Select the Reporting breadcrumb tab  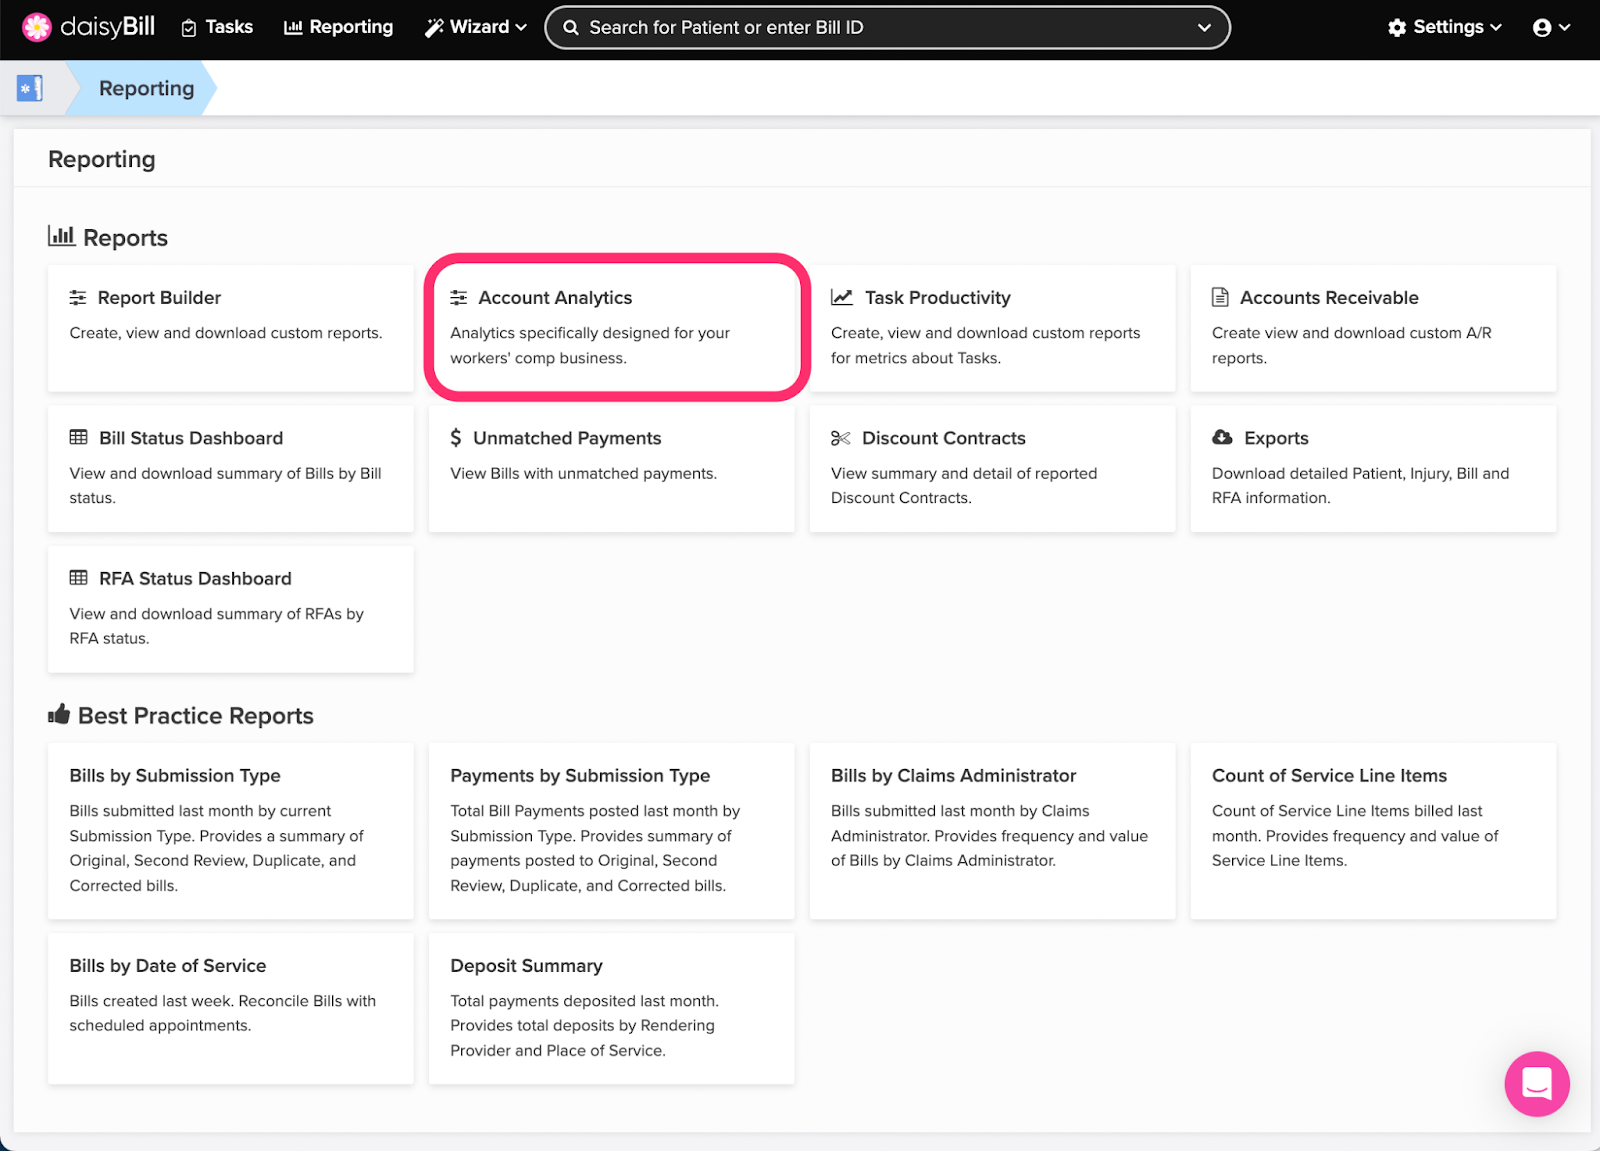pyautogui.click(x=146, y=88)
